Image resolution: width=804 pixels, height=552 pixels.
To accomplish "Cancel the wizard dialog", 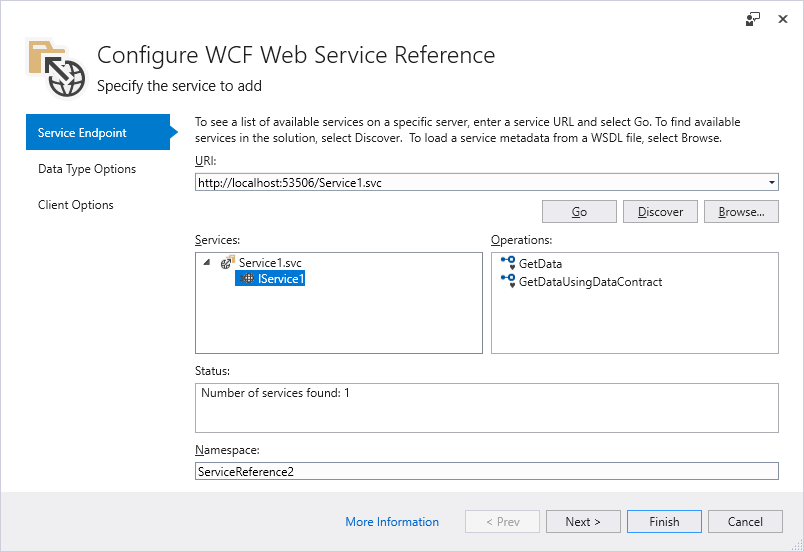I will [x=745, y=522].
